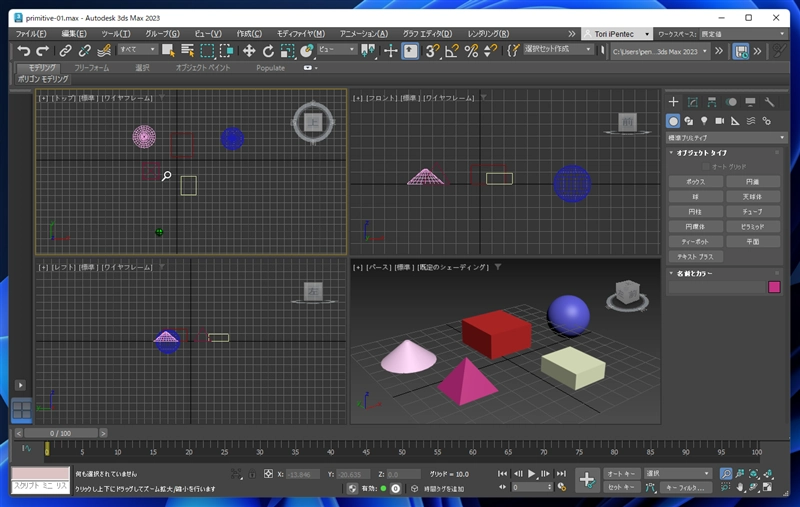Activate the Select and Move tool
The width and height of the screenshot is (800, 507).
coord(249,50)
